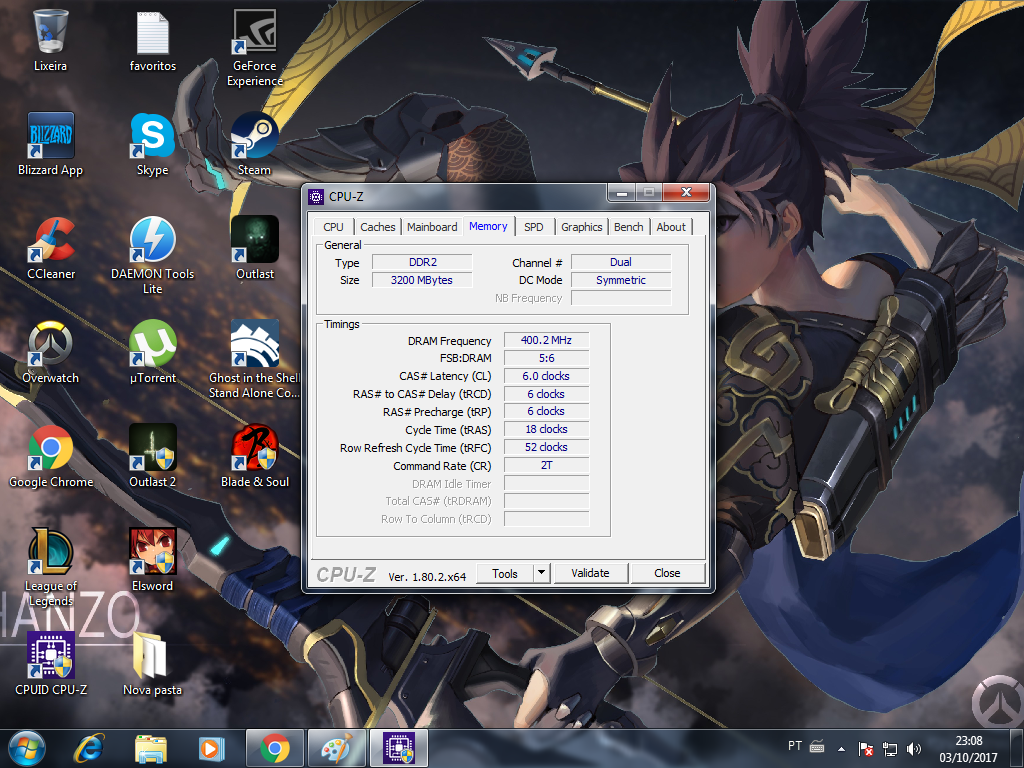Click the FSB:DRAM value 5:6
1024x768 pixels.
(x=546, y=358)
